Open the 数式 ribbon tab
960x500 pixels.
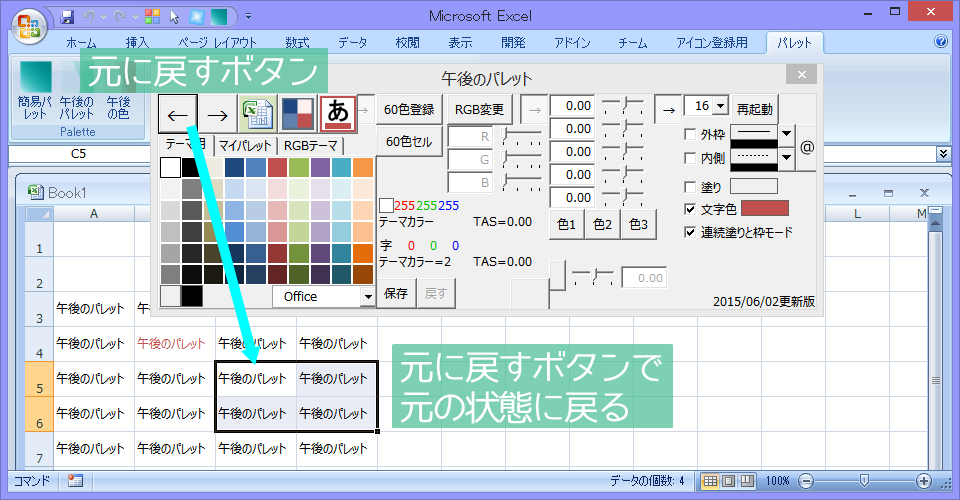297,43
